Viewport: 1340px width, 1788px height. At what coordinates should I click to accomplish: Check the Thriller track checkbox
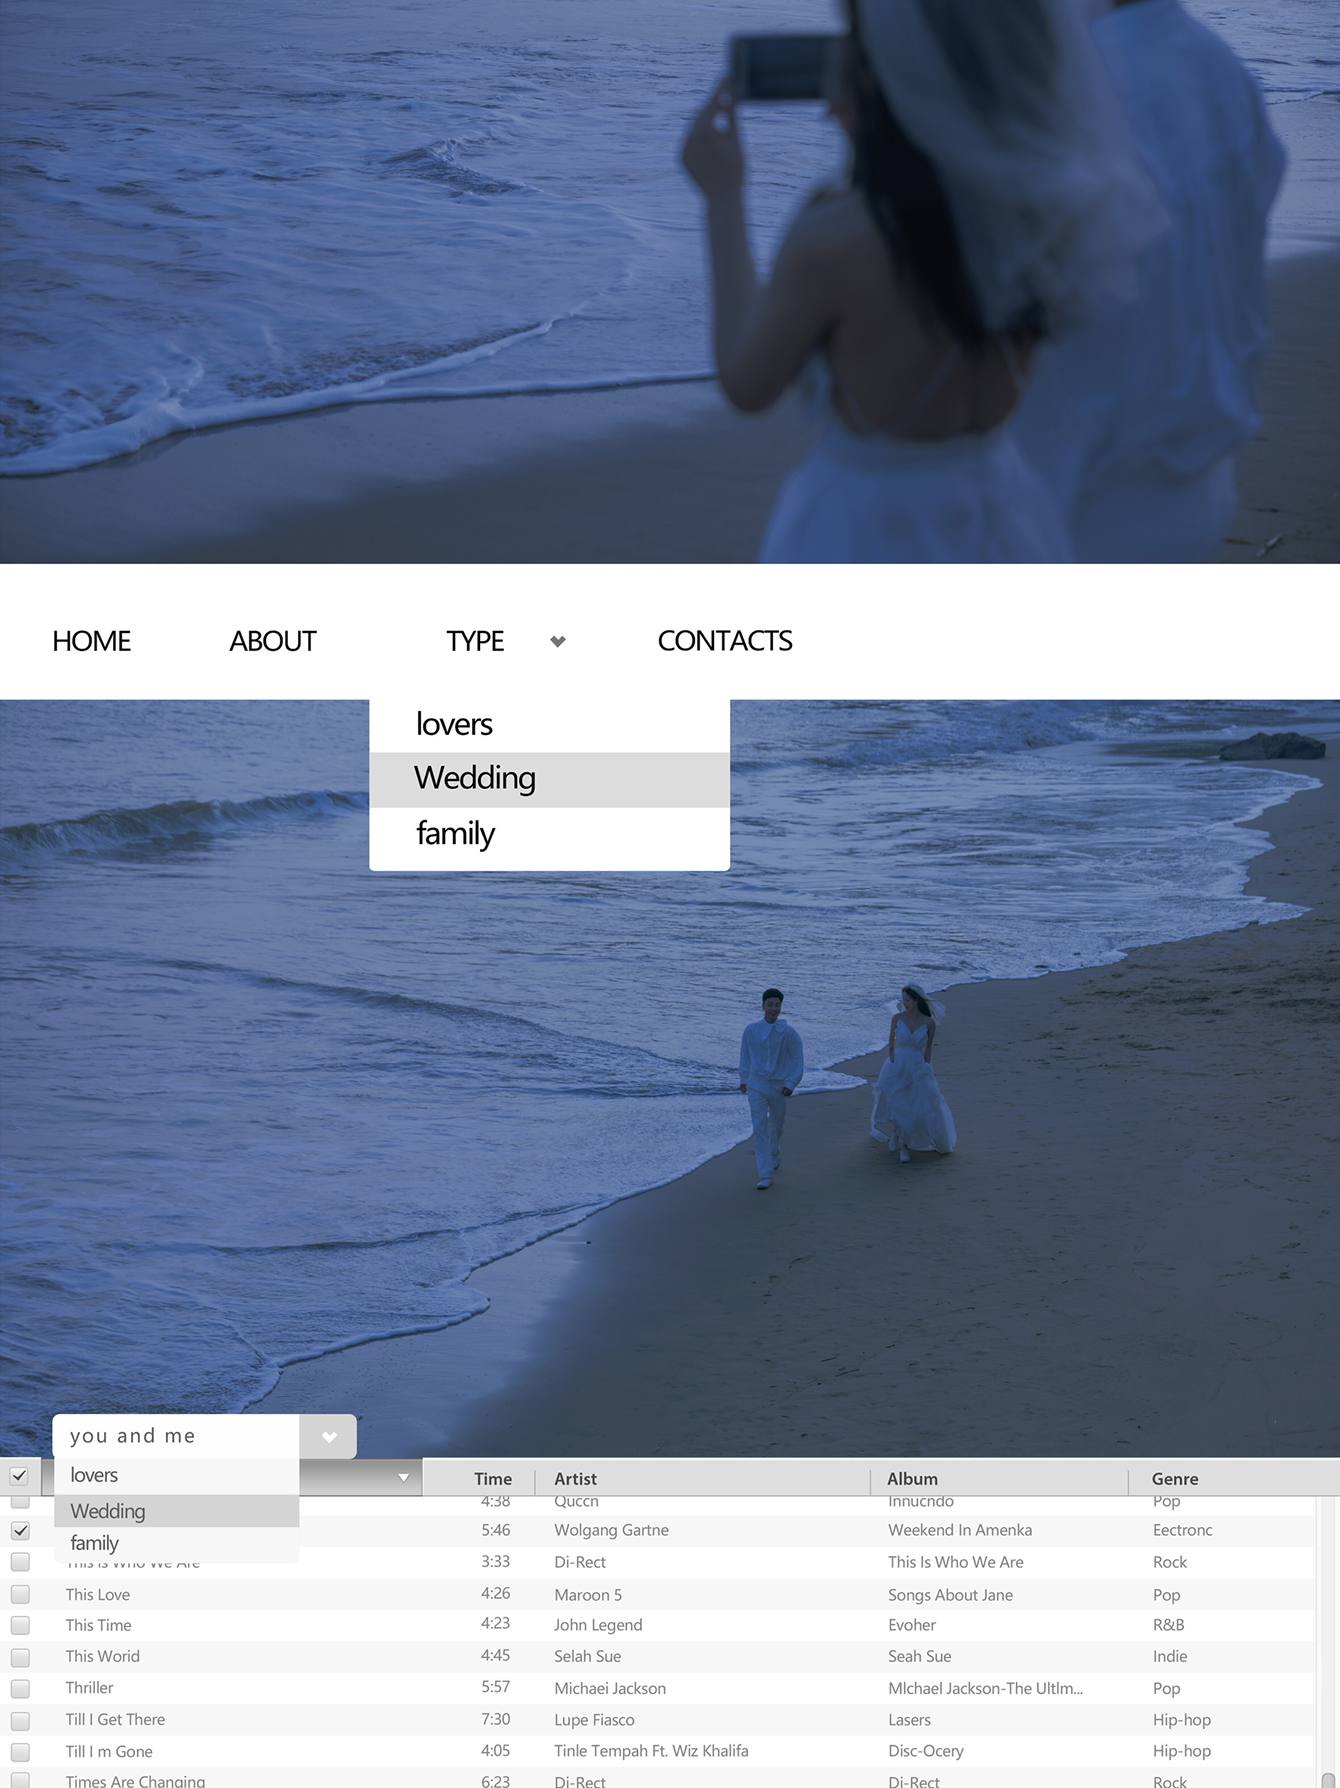pos(20,1689)
